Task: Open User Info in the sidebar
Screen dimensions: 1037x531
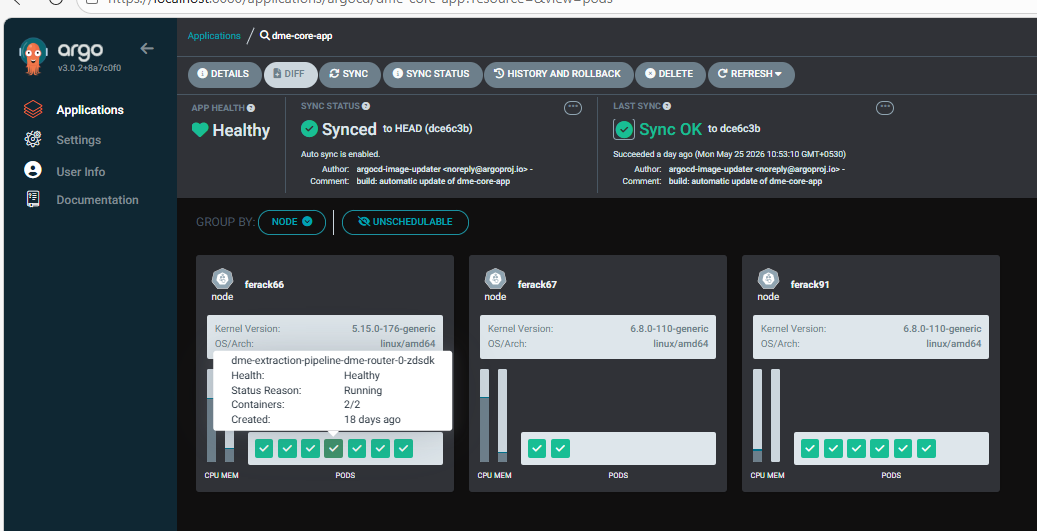Action: 81,171
